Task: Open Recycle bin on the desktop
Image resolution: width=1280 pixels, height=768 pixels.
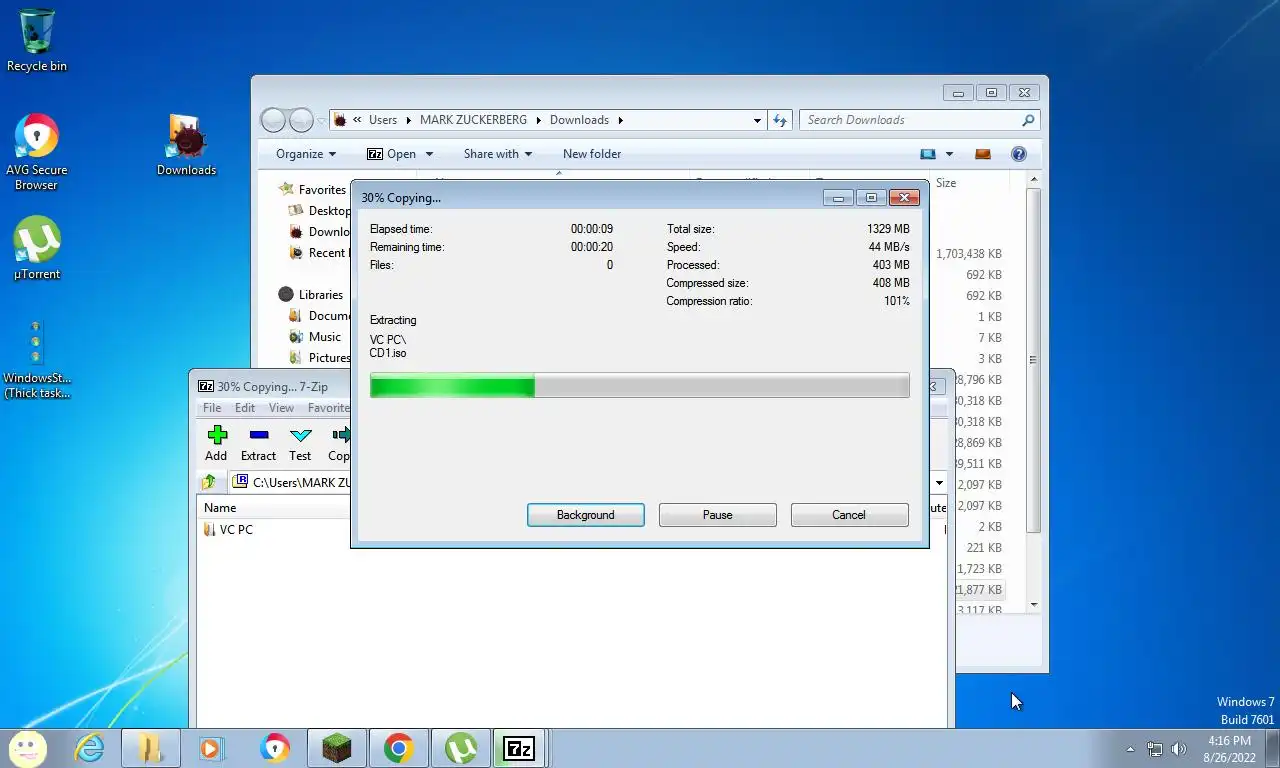Action: 37,41
